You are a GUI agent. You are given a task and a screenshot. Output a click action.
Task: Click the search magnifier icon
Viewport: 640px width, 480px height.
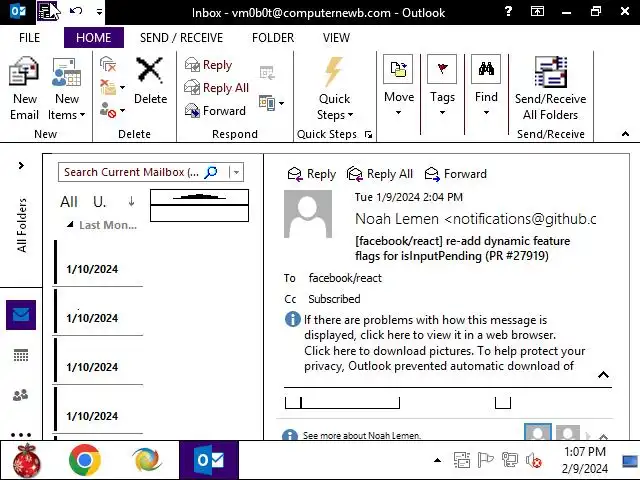coord(211,172)
